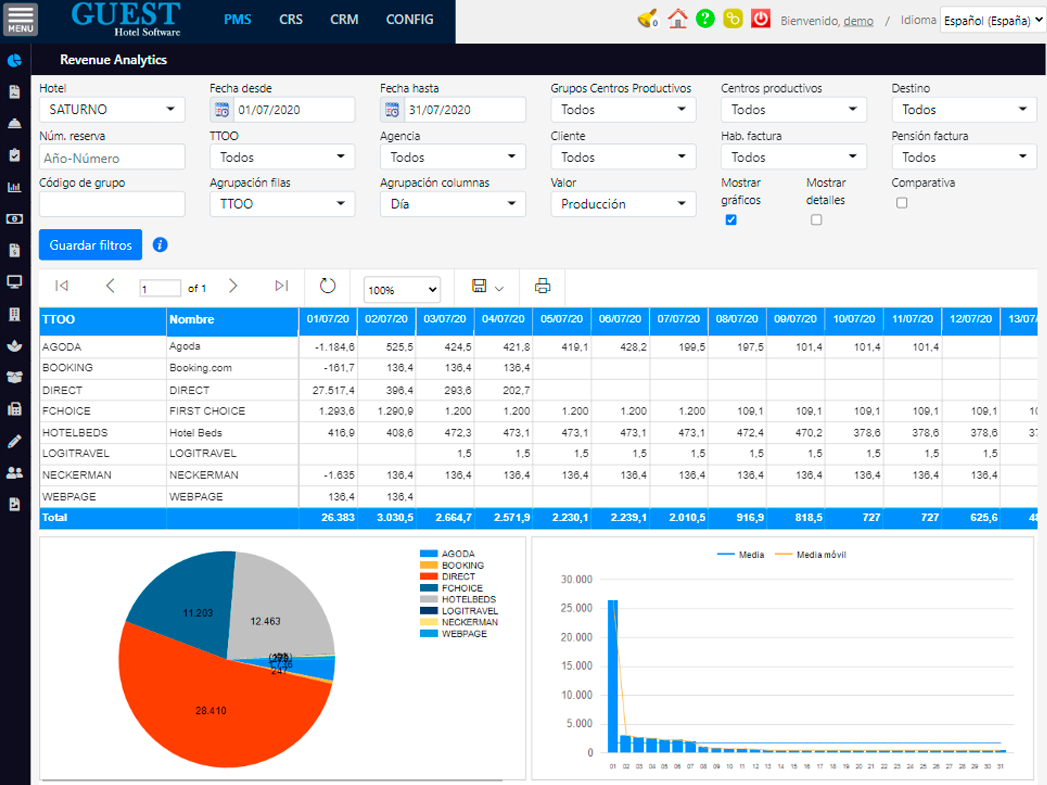Open the invoice dollar document sidebar icon
This screenshot has width=1047, height=785.
(x=14, y=250)
